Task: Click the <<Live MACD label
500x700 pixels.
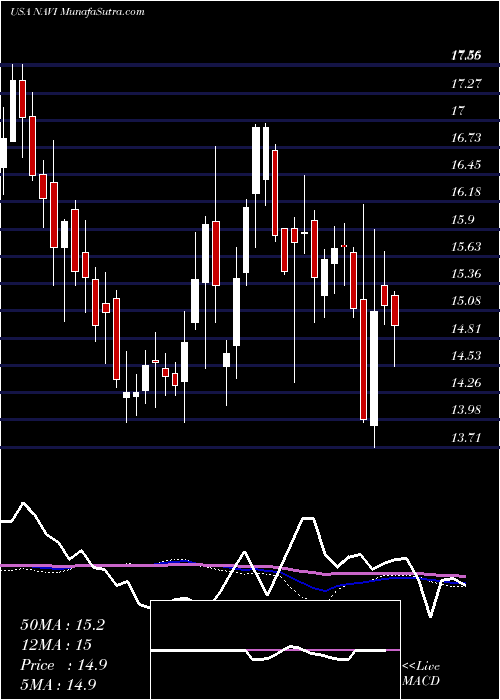Action: (x=421, y=674)
